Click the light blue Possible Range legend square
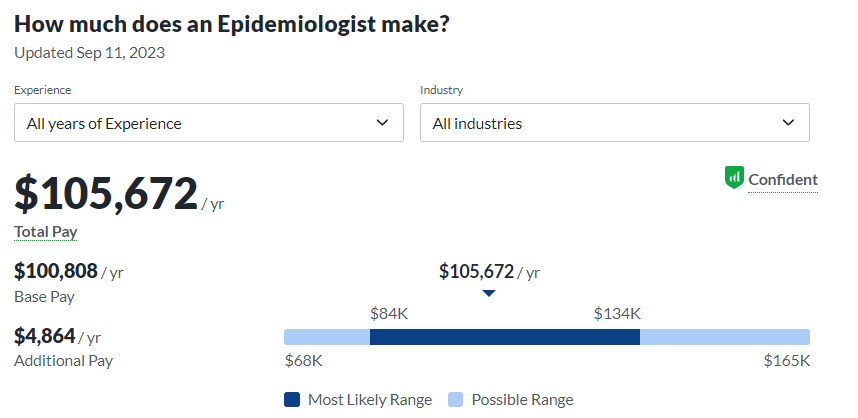The height and width of the screenshot is (418, 858). pos(455,400)
